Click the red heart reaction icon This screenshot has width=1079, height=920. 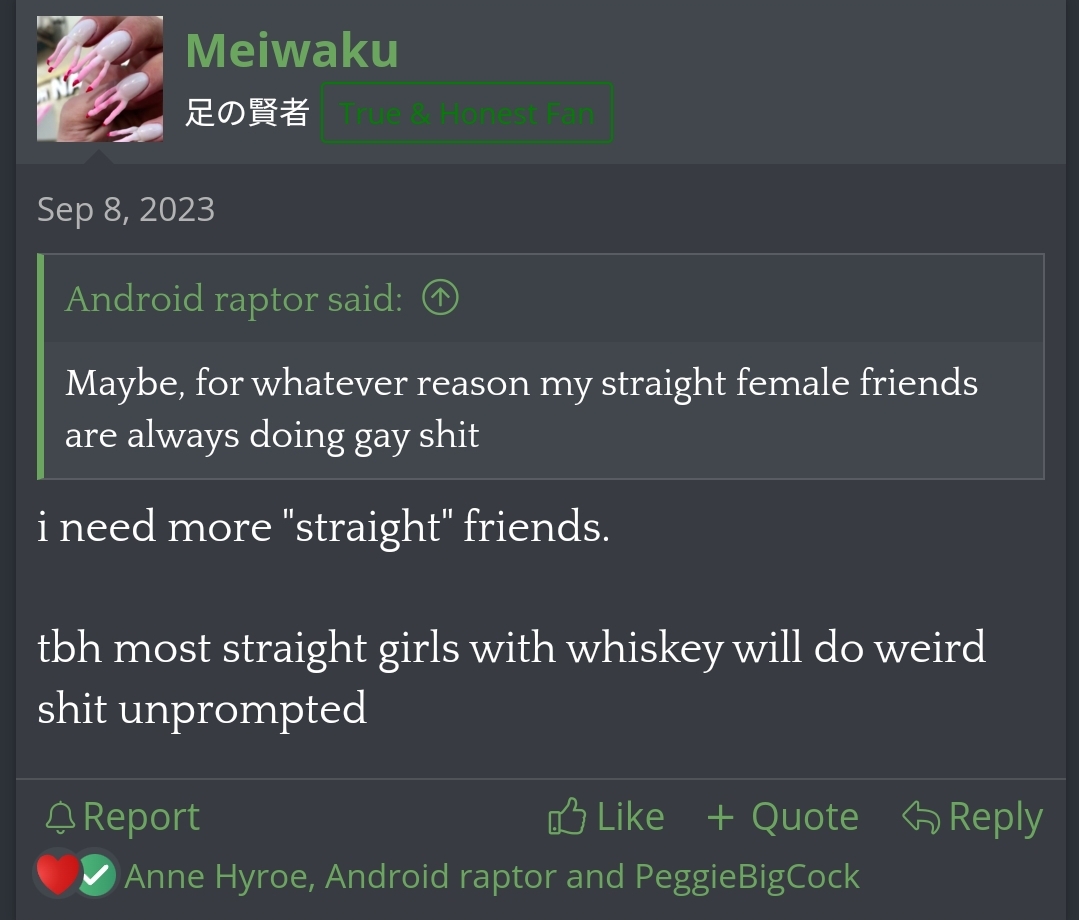point(57,876)
